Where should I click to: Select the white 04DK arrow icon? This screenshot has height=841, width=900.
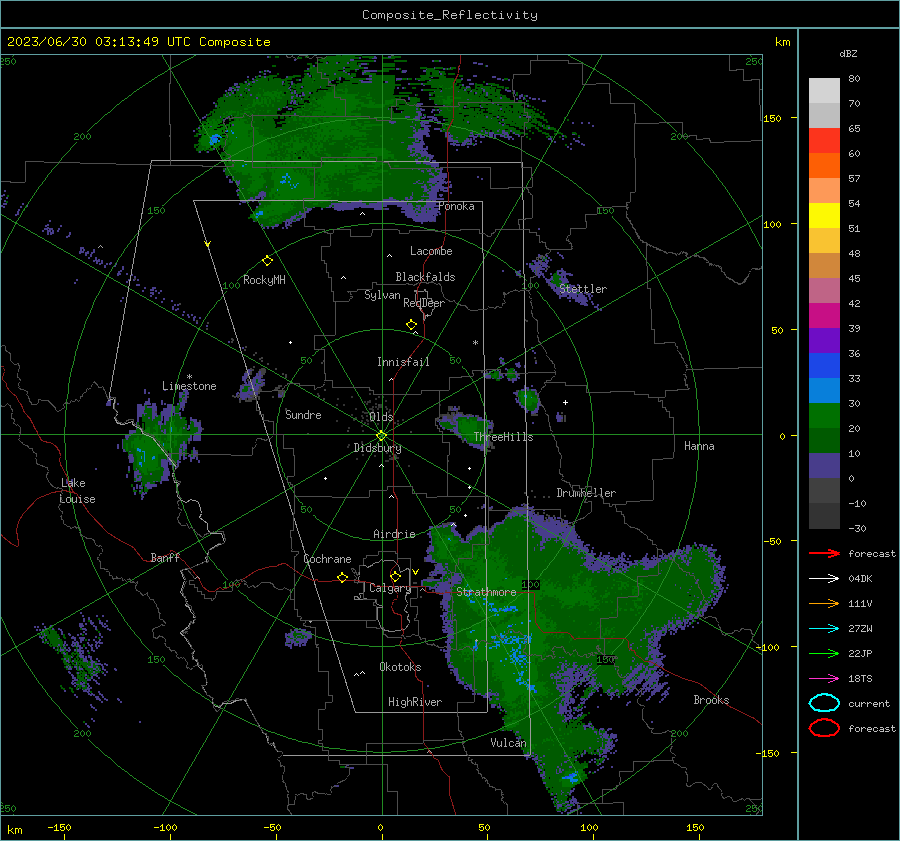[824, 579]
